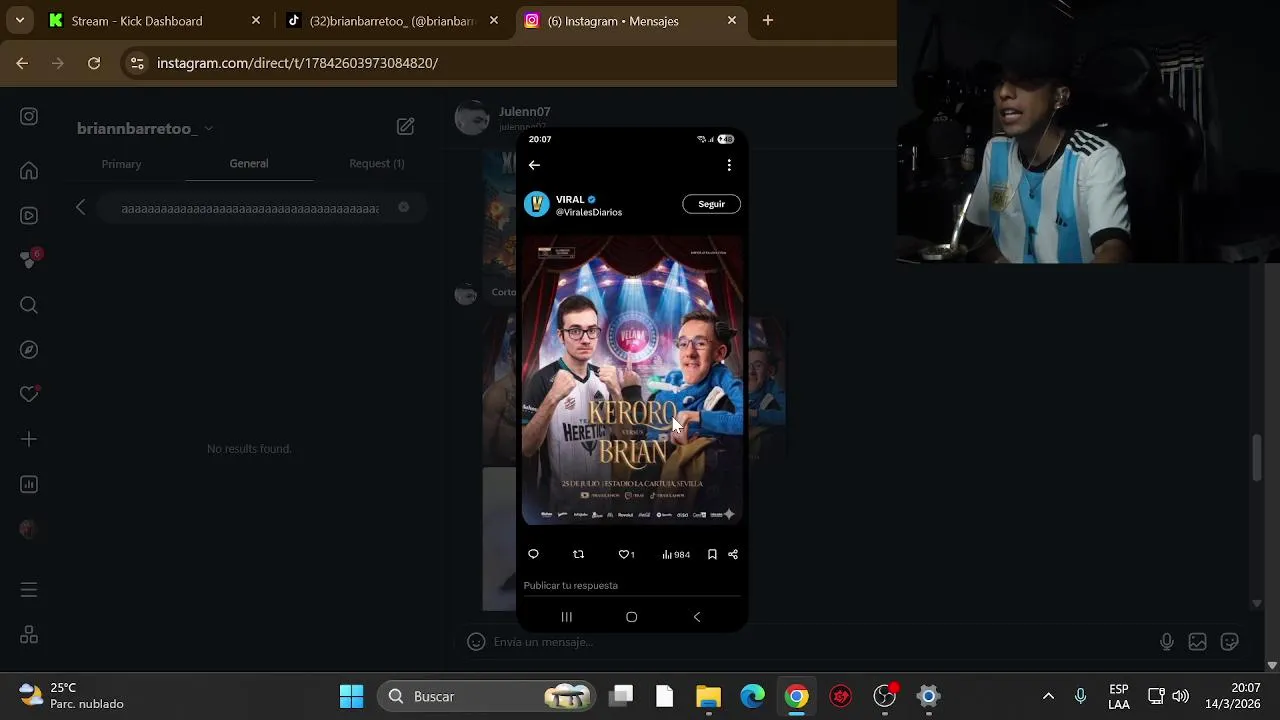This screenshot has height=720, width=1280.
Task: Click Publicar tu respuesta field
Action: click(632, 585)
